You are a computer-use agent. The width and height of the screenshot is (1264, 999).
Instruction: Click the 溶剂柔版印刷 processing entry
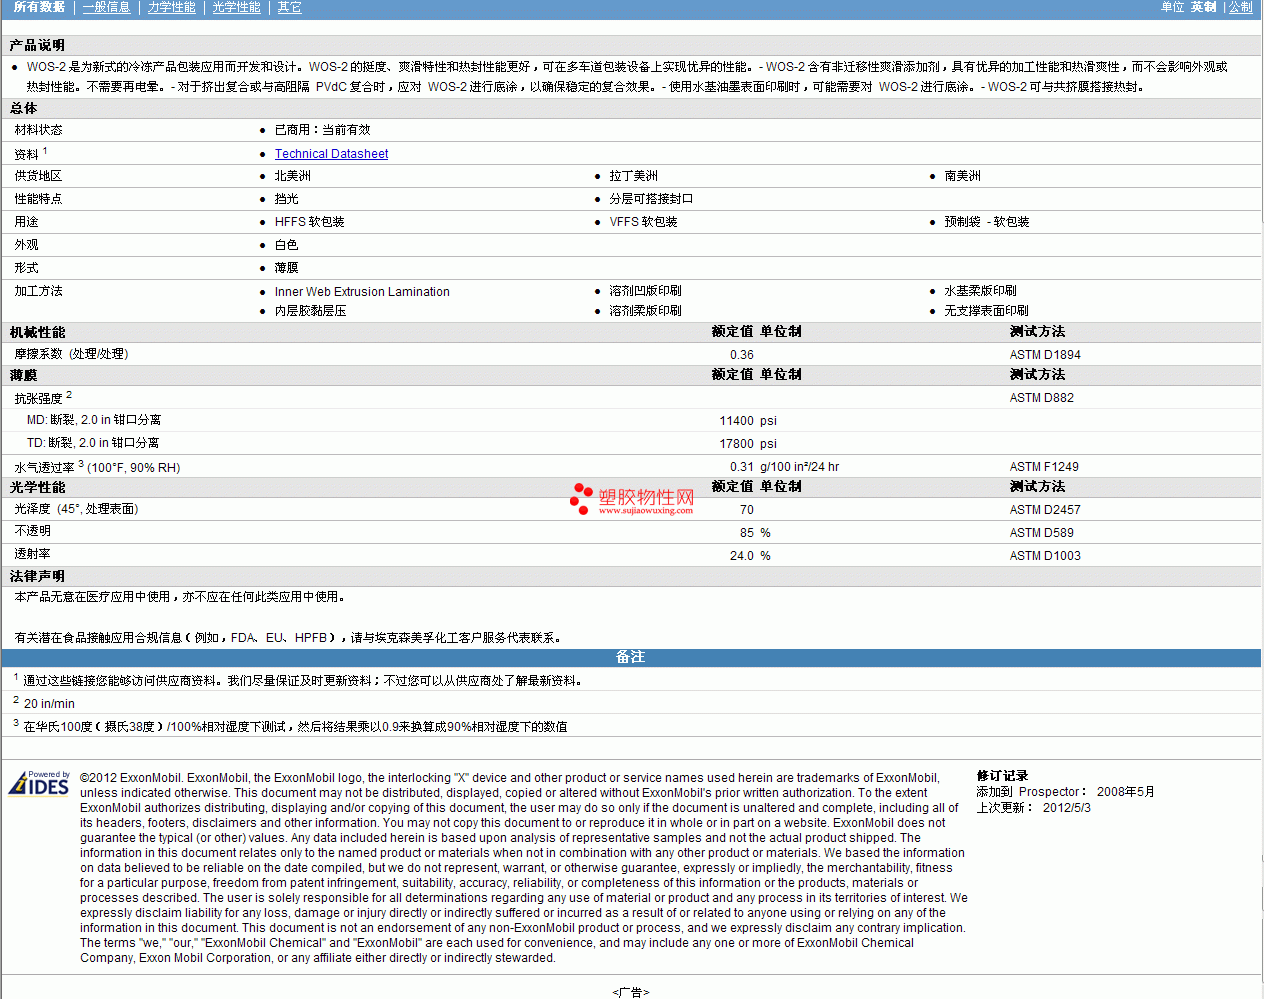[645, 311]
